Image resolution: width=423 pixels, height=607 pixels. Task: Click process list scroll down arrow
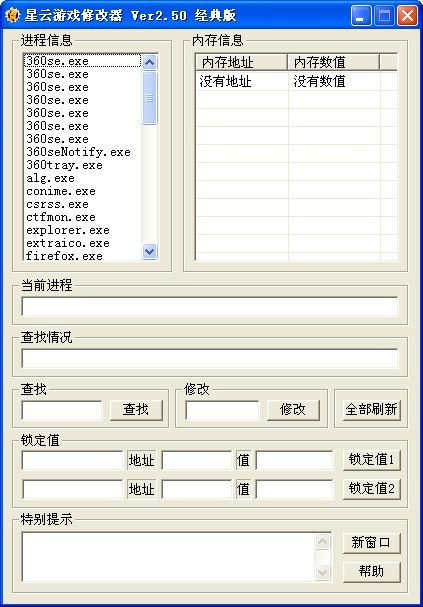(x=149, y=252)
